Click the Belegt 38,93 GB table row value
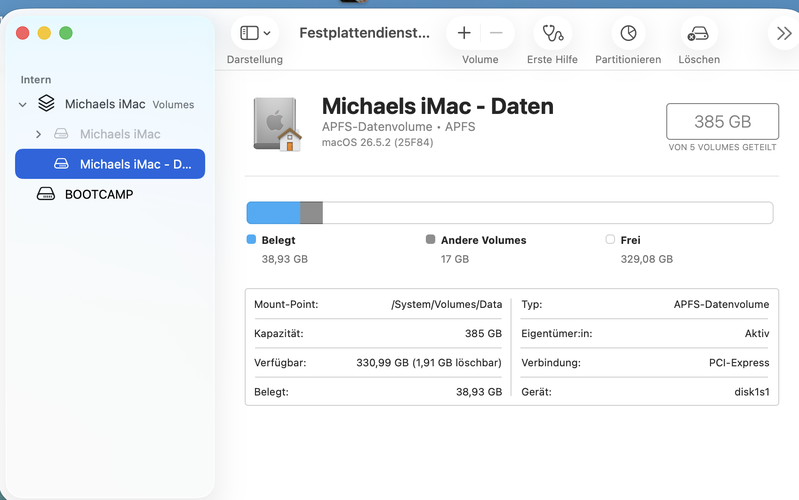Viewport: 799px width, 500px height. click(x=479, y=391)
